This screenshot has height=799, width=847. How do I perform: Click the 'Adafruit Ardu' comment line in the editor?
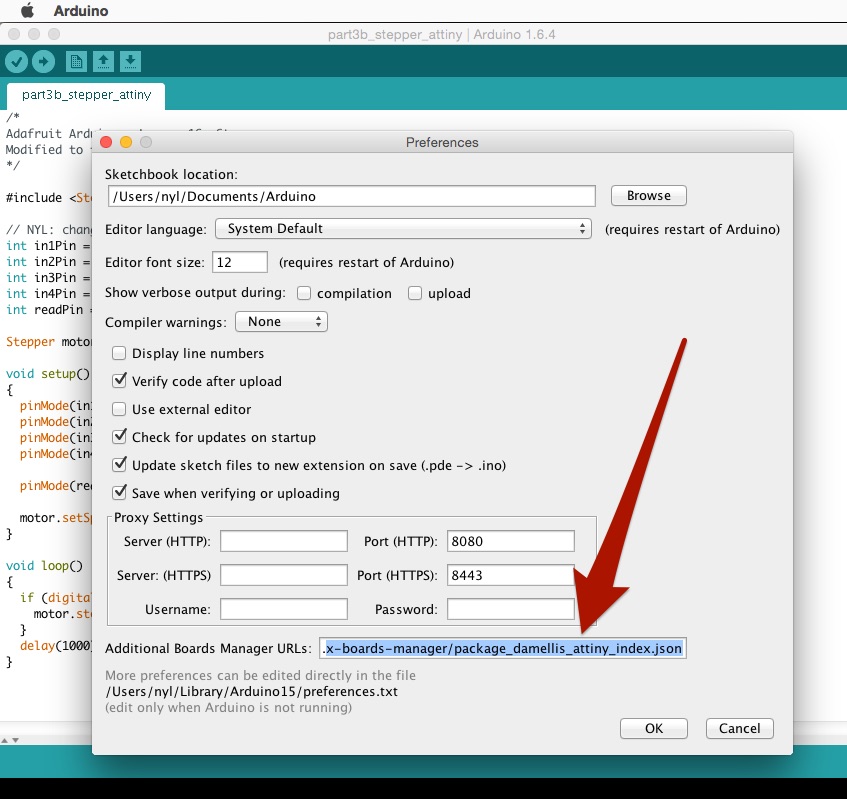coord(49,133)
